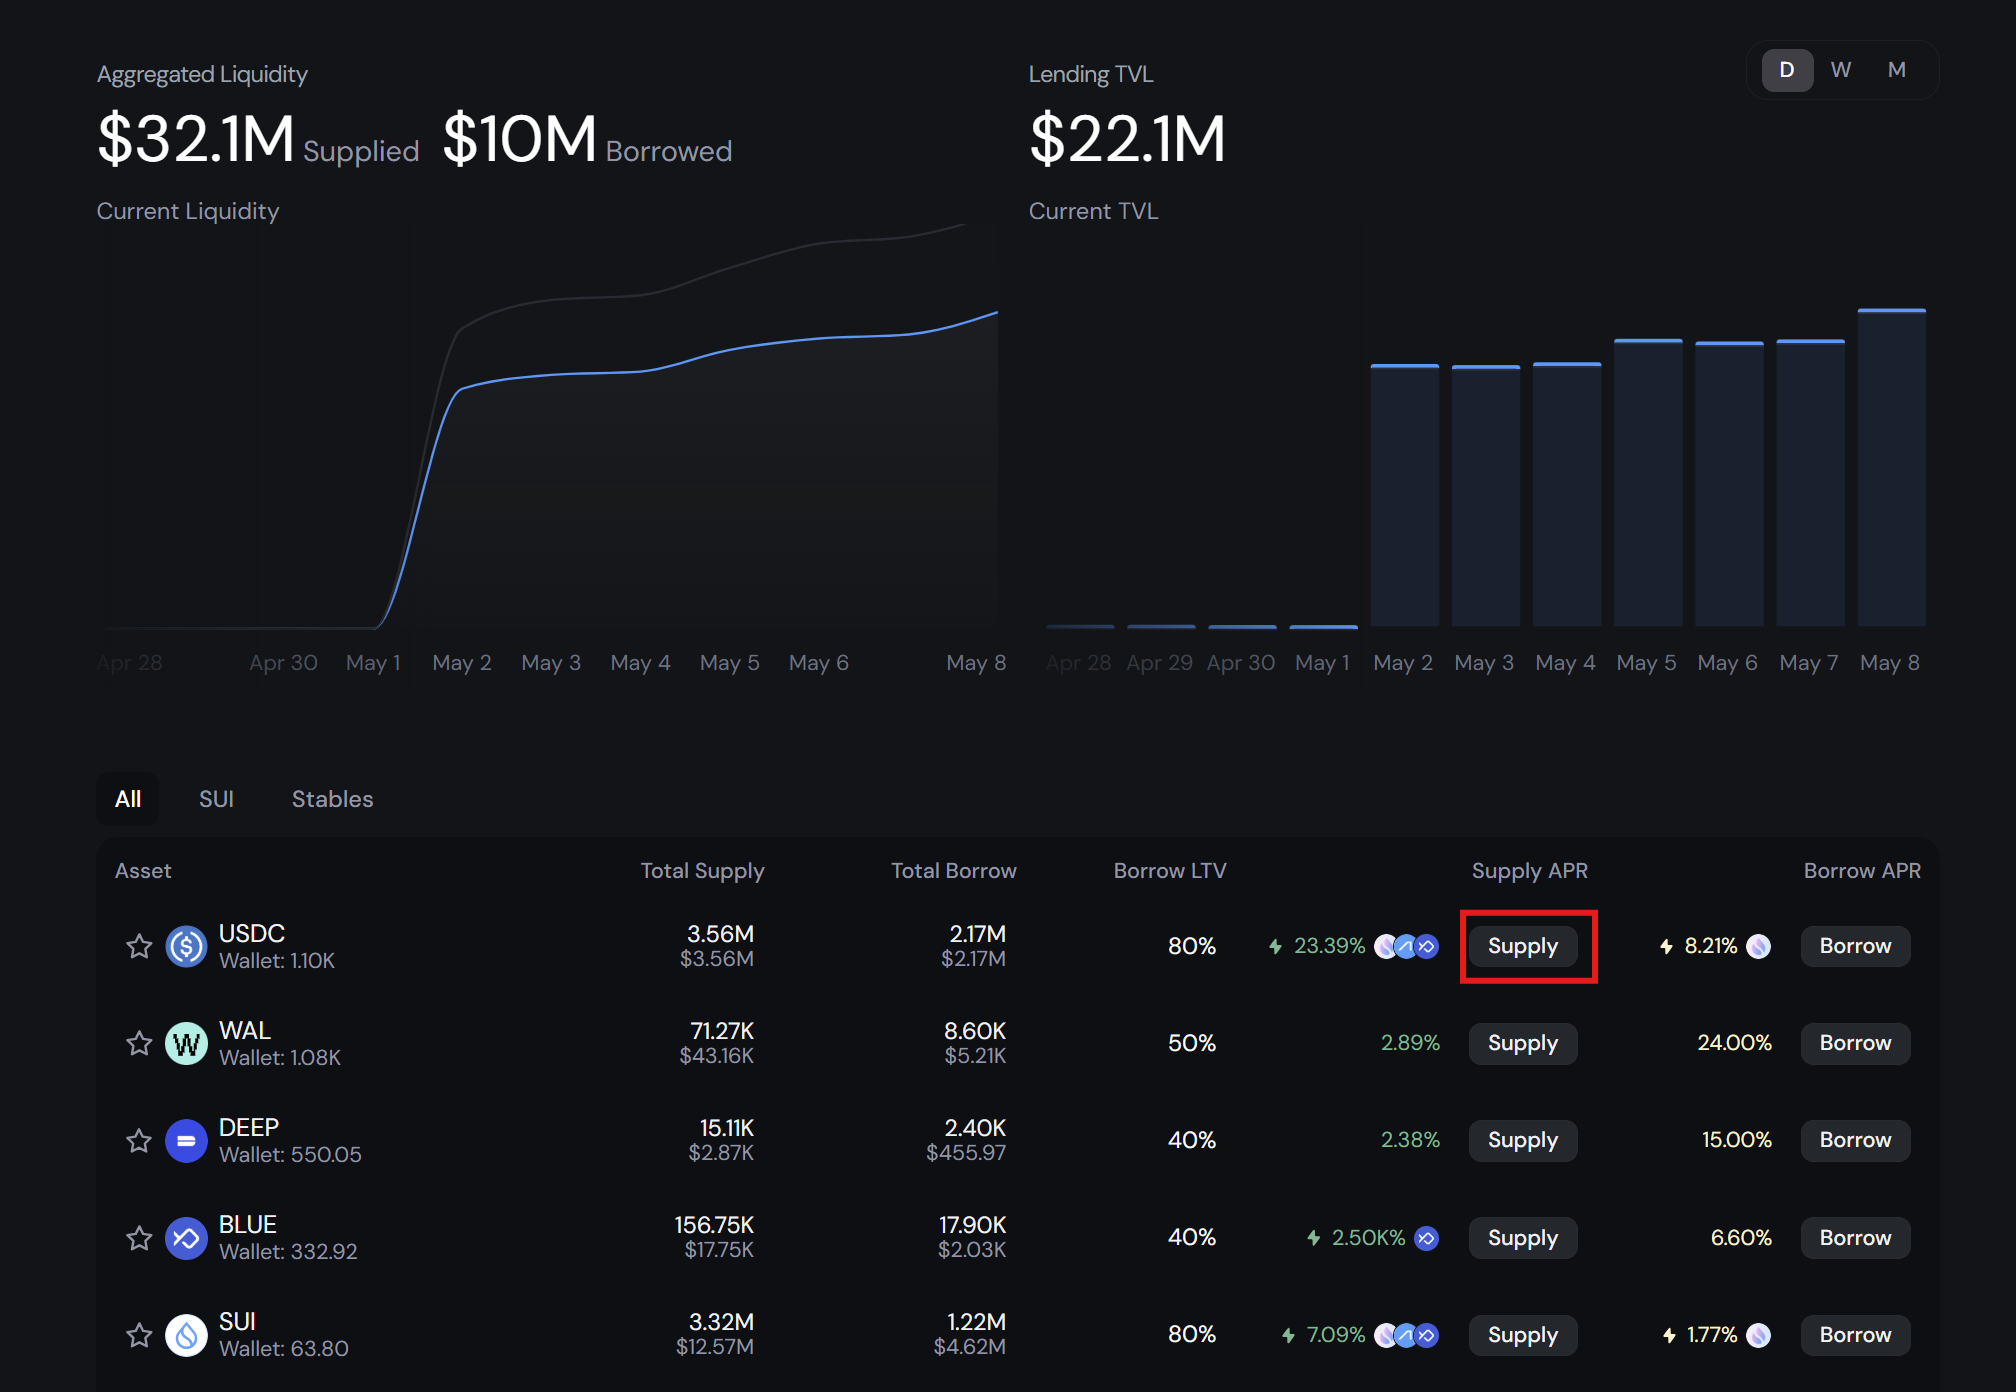The height and width of the screenshot is (1392, 2016).
Task: Favorite USDC with its star icon
Action: coord(139,946)
